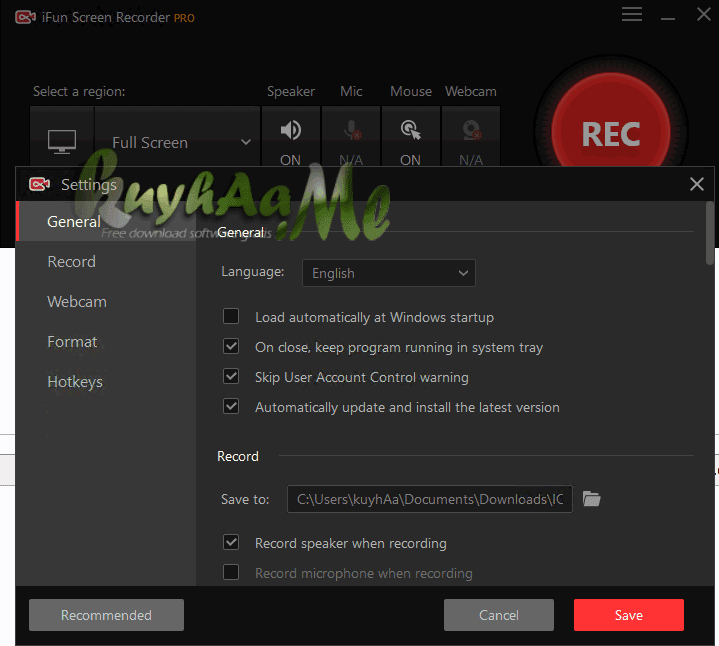The image size is (719, 646).
Task: Enable Load automatically at Windows startup
Action: point(231,316)
